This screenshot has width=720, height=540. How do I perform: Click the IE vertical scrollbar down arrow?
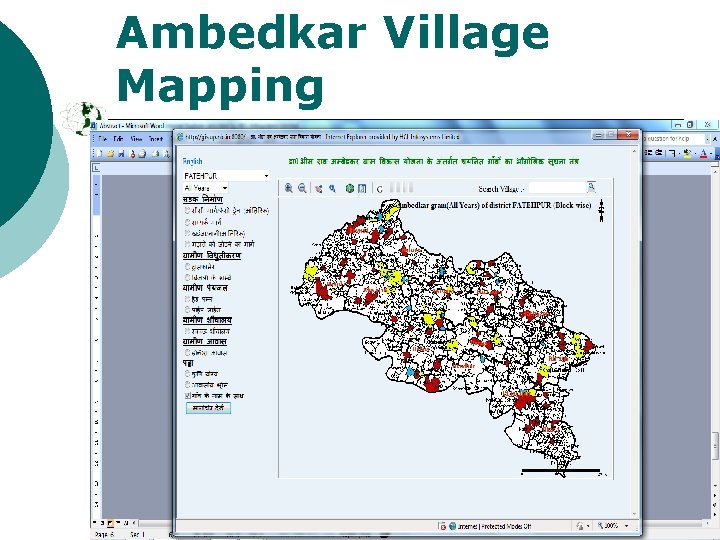tap(635, 515)
